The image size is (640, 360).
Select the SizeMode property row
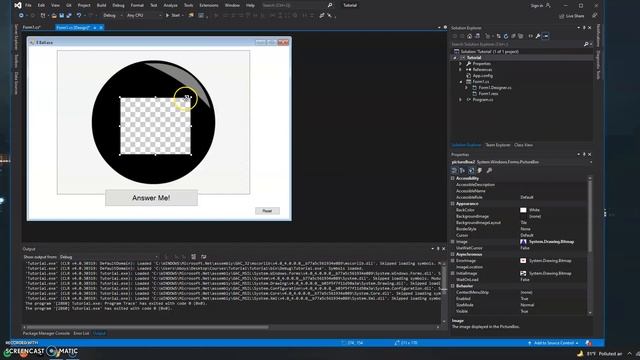(520, 305)
